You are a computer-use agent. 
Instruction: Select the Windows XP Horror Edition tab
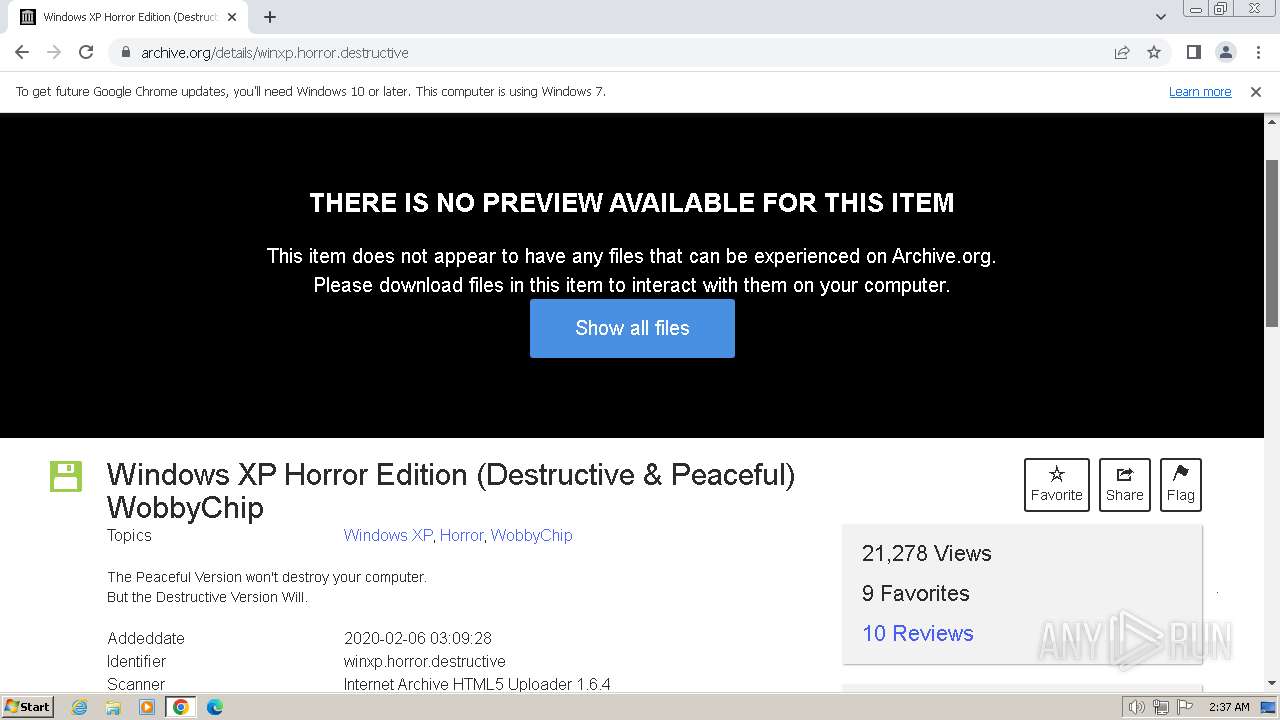coord(128,17)
